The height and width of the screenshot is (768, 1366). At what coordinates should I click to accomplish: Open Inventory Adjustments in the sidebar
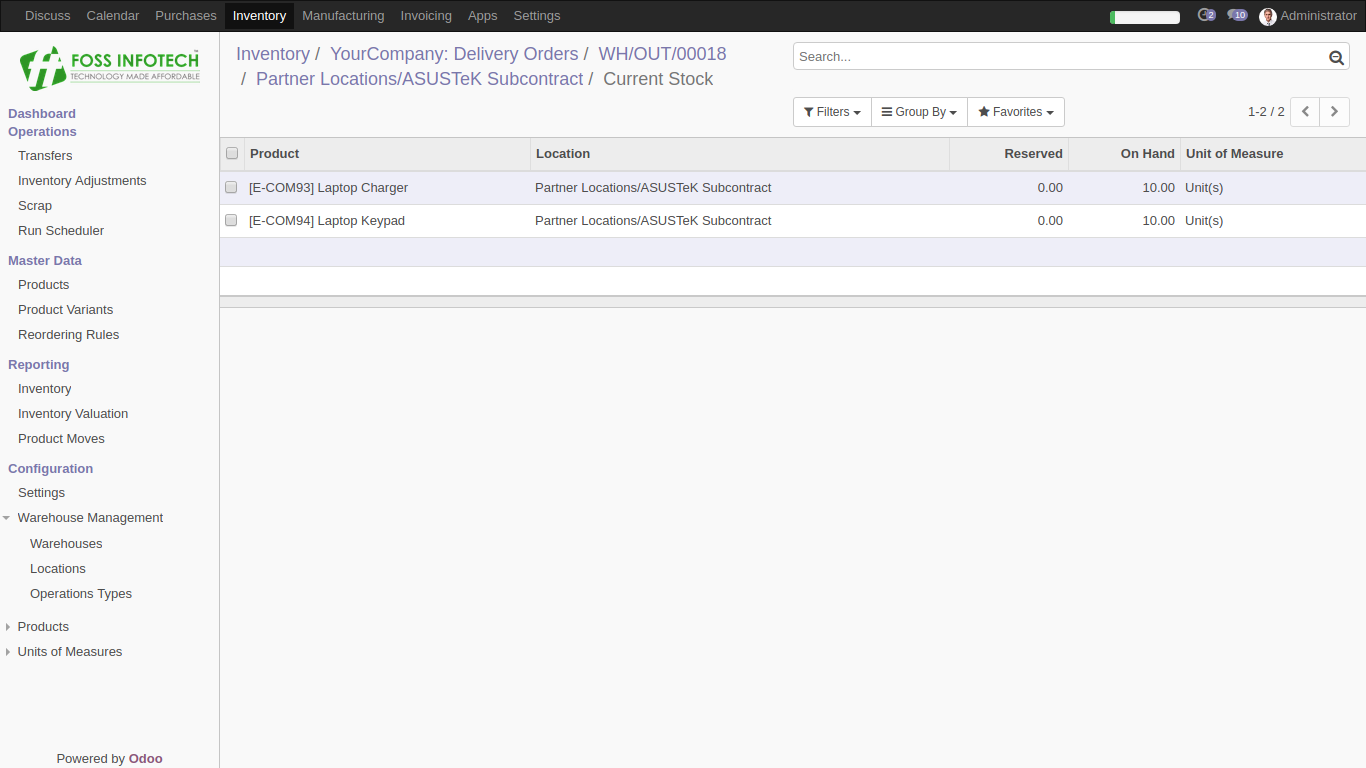tap(82, 181)
